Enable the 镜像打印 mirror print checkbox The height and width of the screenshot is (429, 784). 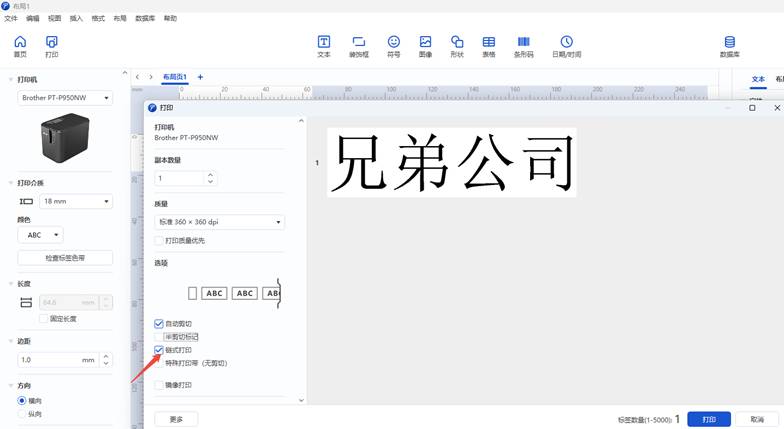(x=159, y=384)
